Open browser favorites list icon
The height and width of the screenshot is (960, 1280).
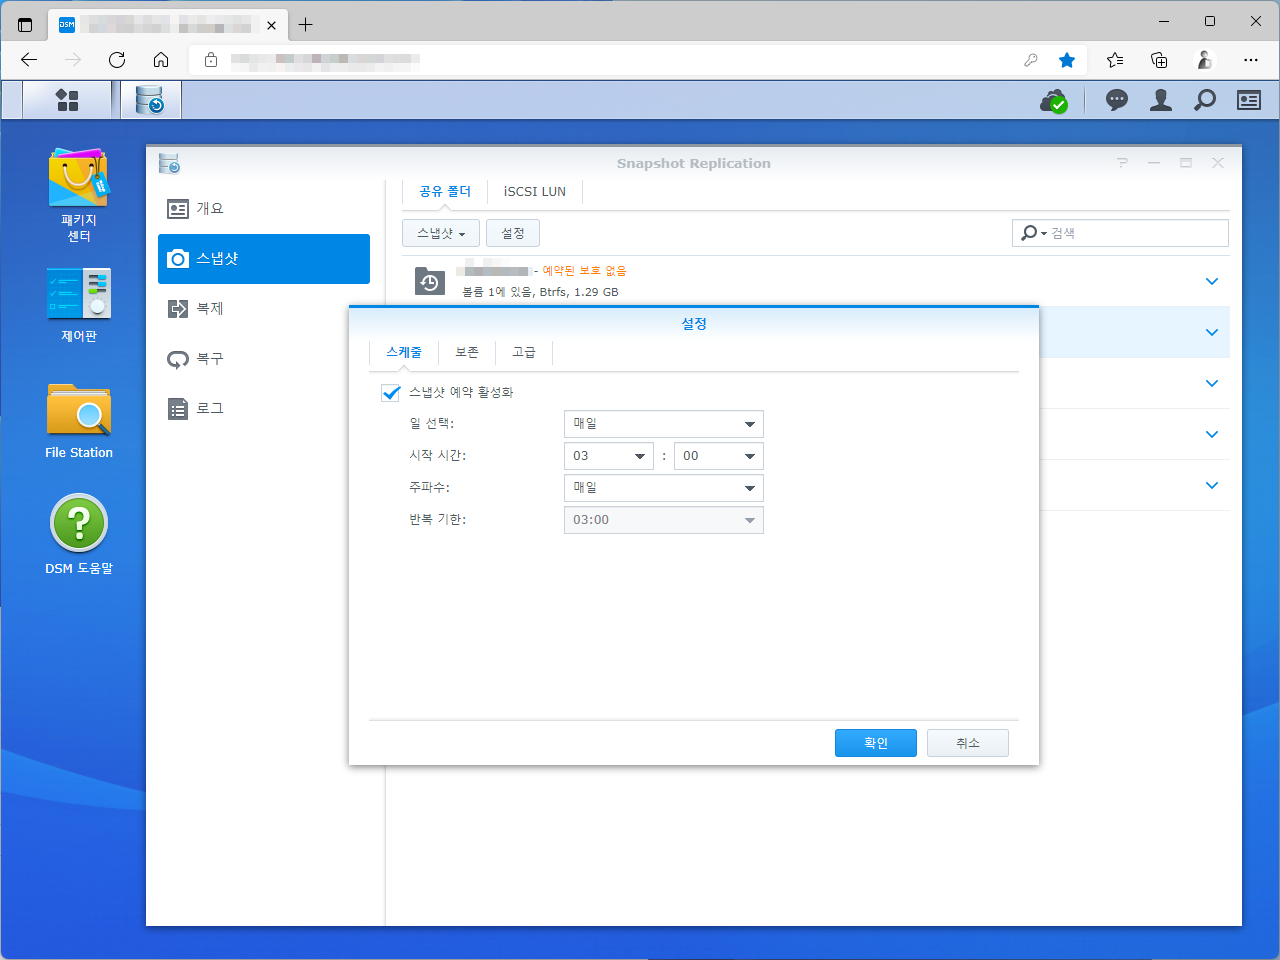tap(1115, 60)
